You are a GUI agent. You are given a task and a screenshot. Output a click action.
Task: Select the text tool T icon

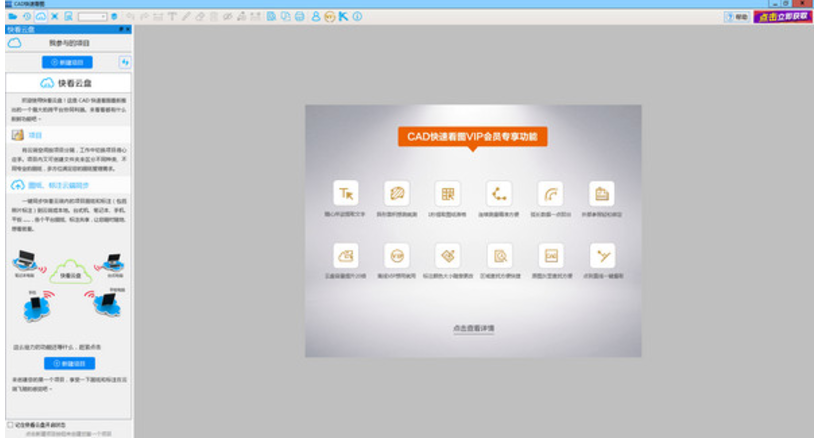(x=173, y=17)
